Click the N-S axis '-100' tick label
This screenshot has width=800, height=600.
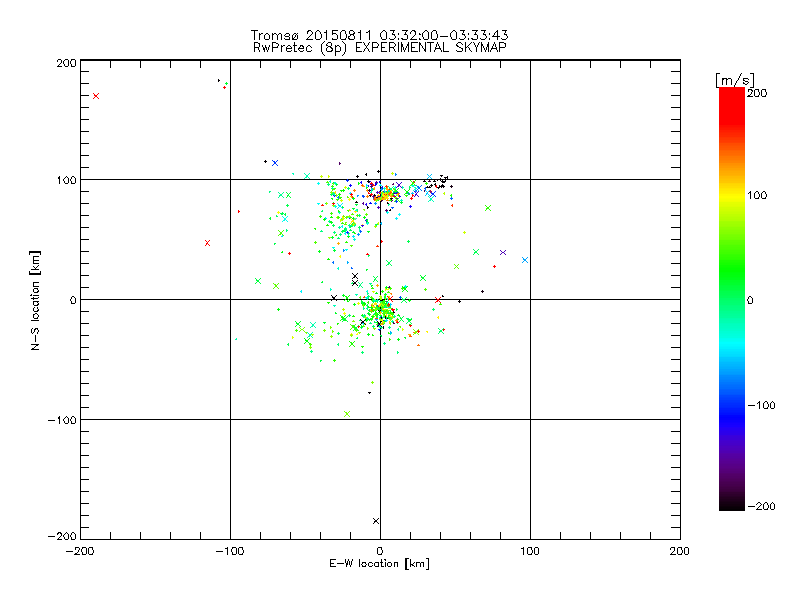pyautogui.click(x=62, y=420)
